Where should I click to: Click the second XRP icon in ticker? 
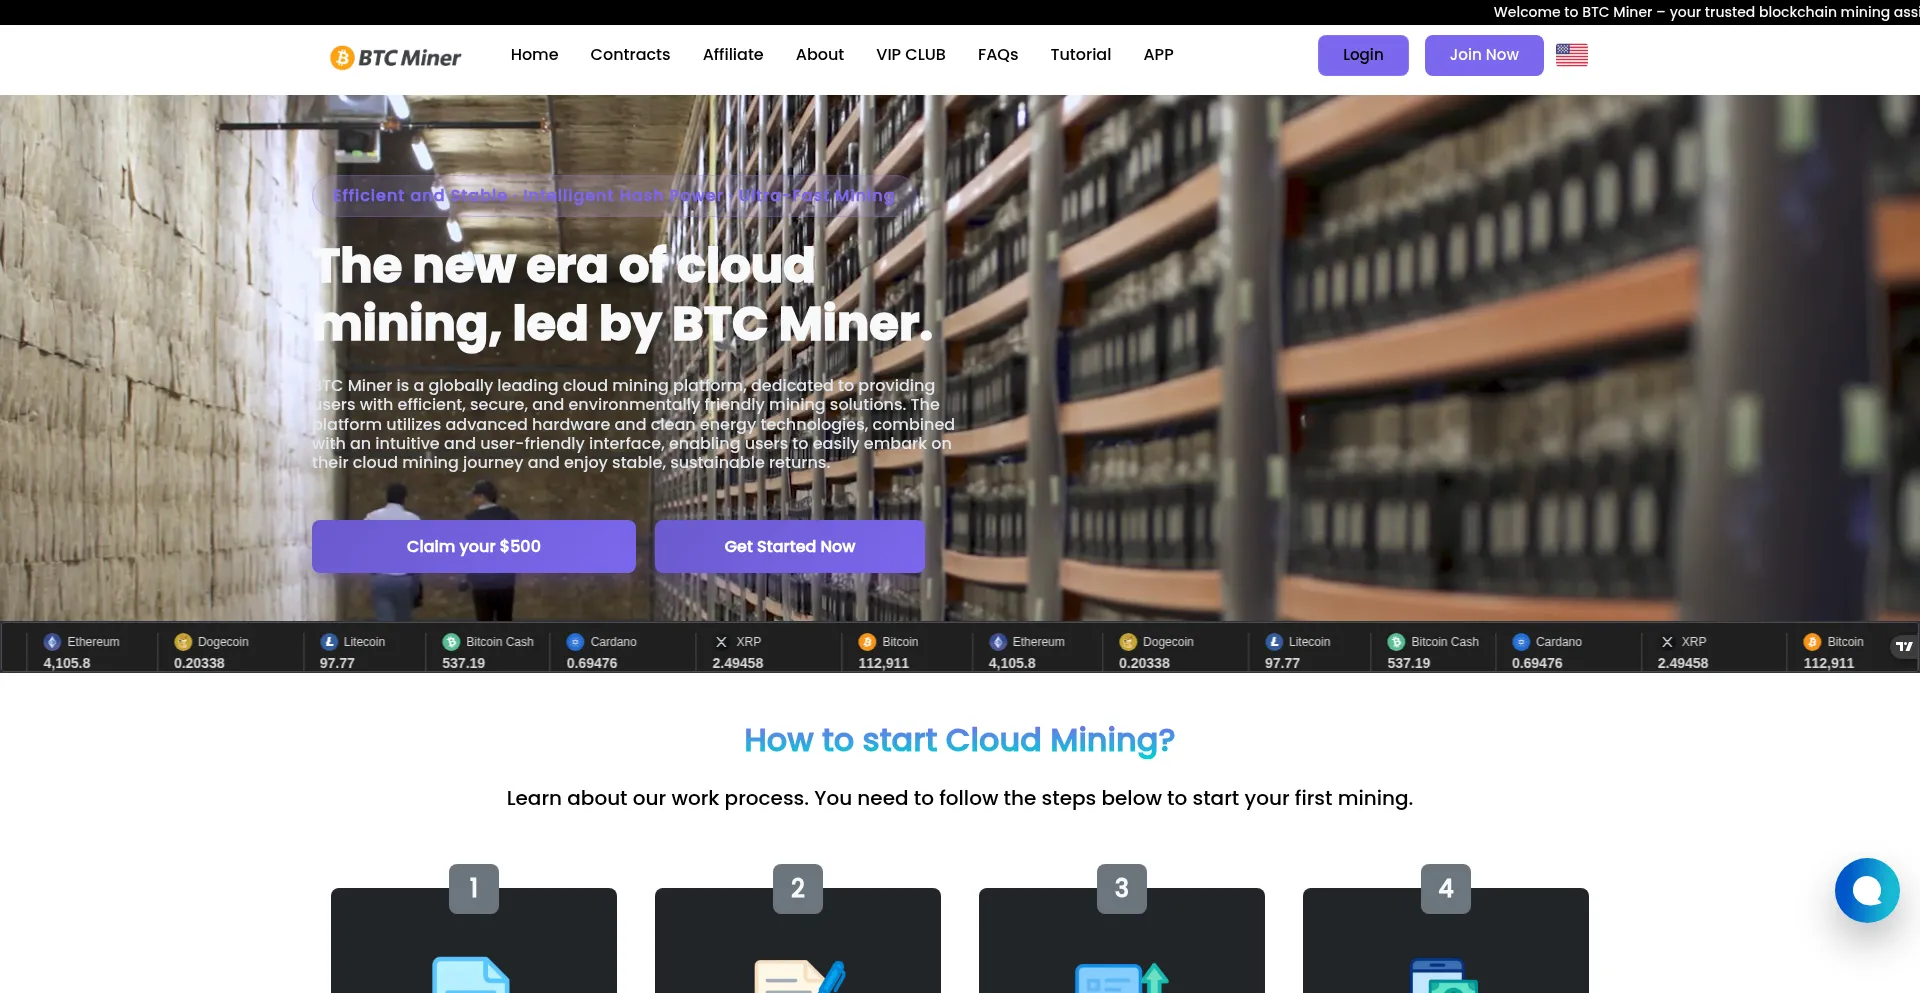point(1667,642)
